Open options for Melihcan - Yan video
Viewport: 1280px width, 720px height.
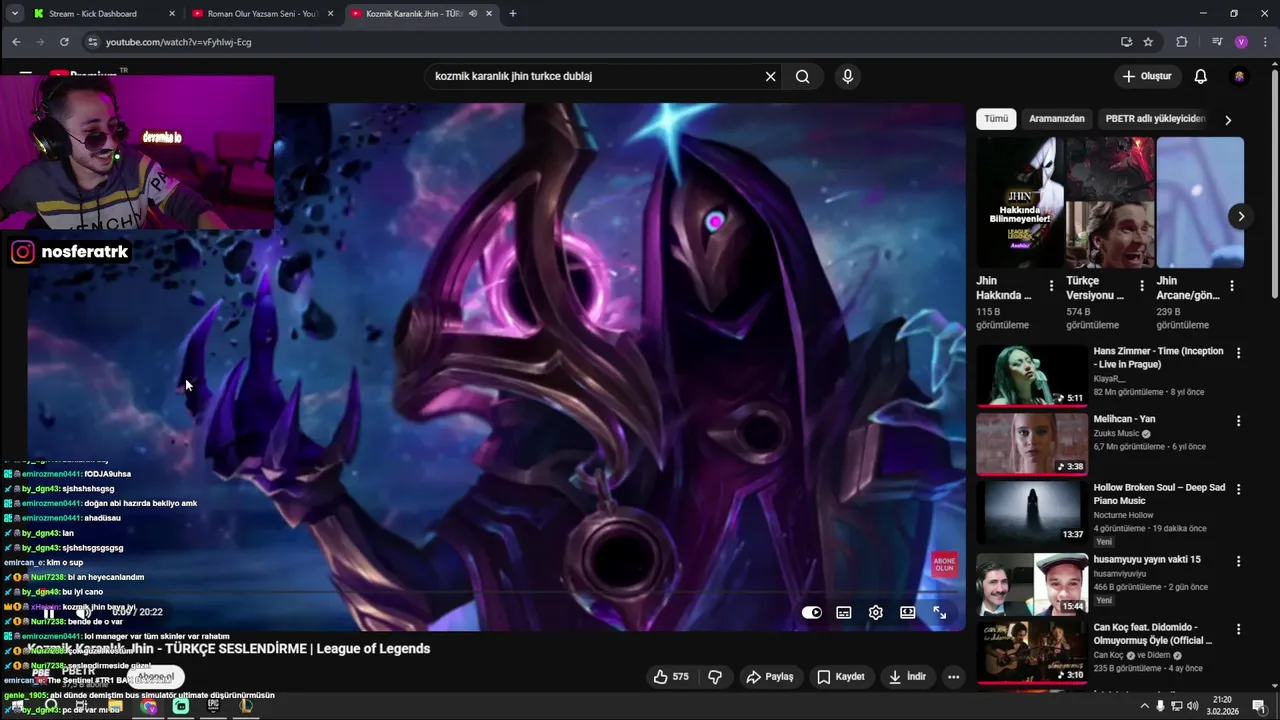click(1238, 421)
